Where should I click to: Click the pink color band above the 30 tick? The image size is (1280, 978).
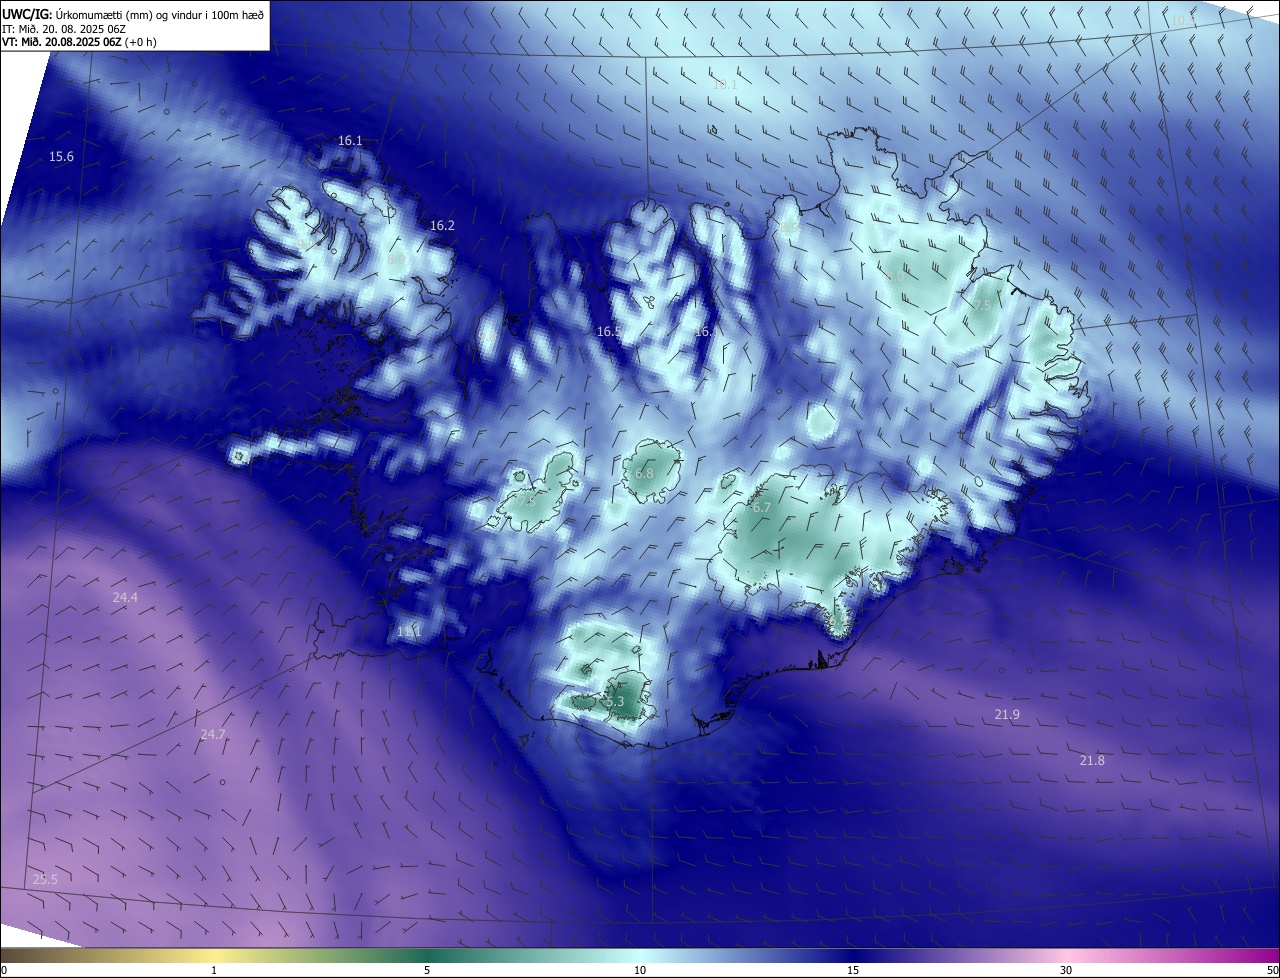[x=1066, y=955]
